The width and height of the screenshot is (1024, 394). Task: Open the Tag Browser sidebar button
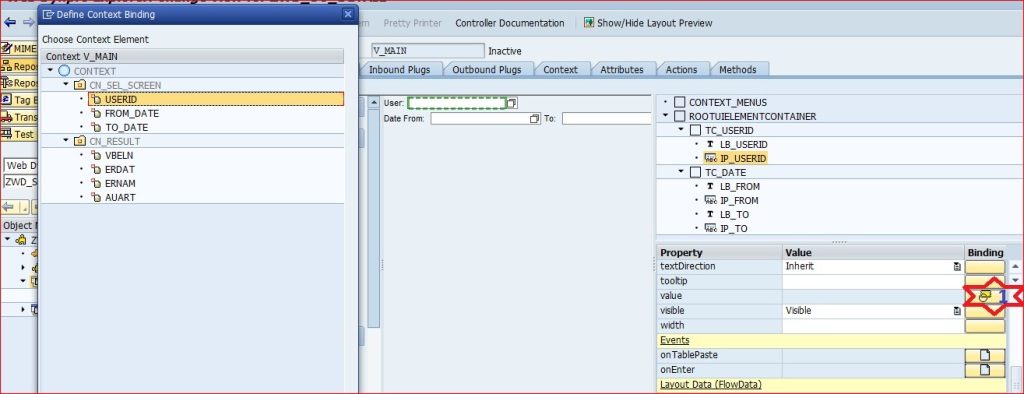click(x=19, y=100)
